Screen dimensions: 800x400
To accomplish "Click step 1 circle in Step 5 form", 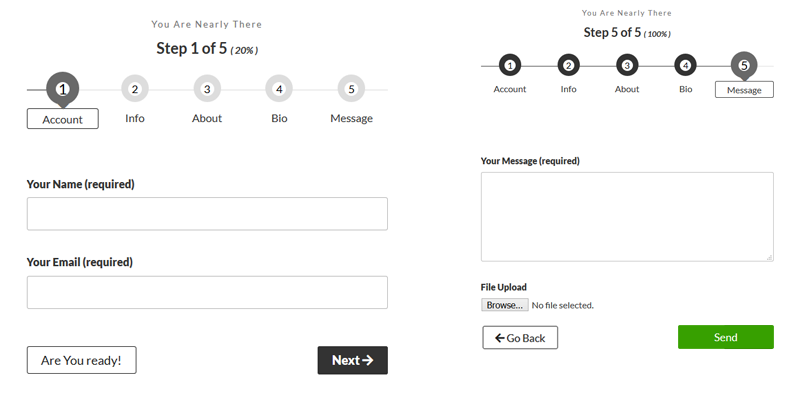I will tap(510, 66).
